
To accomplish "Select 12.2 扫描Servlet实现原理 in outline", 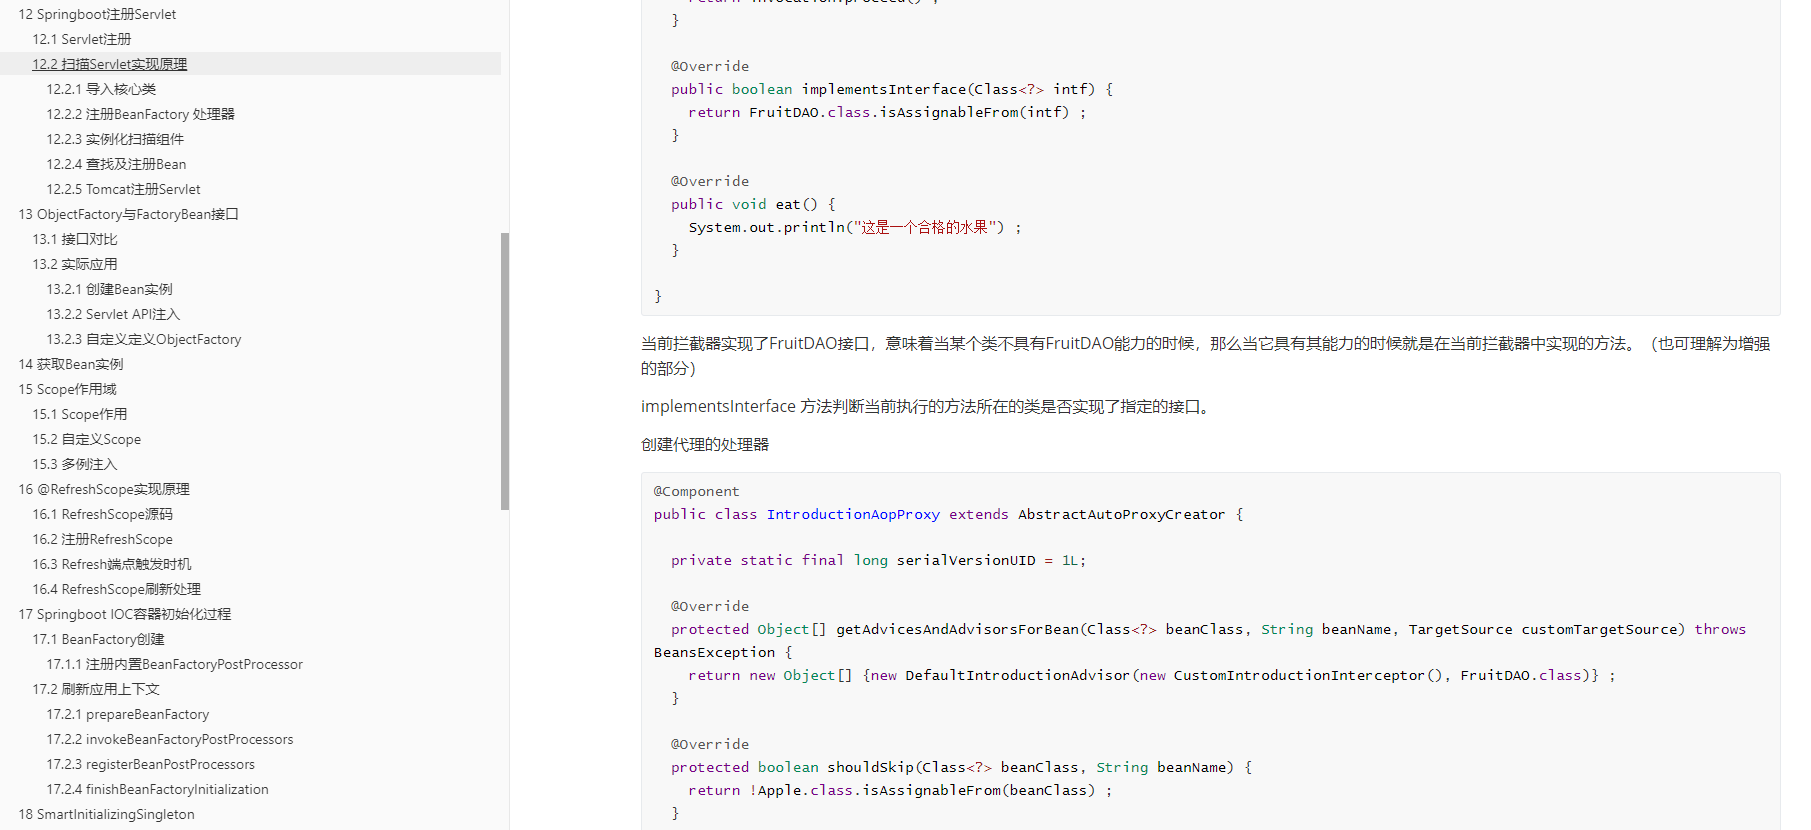I will click(x=110, y=64).
